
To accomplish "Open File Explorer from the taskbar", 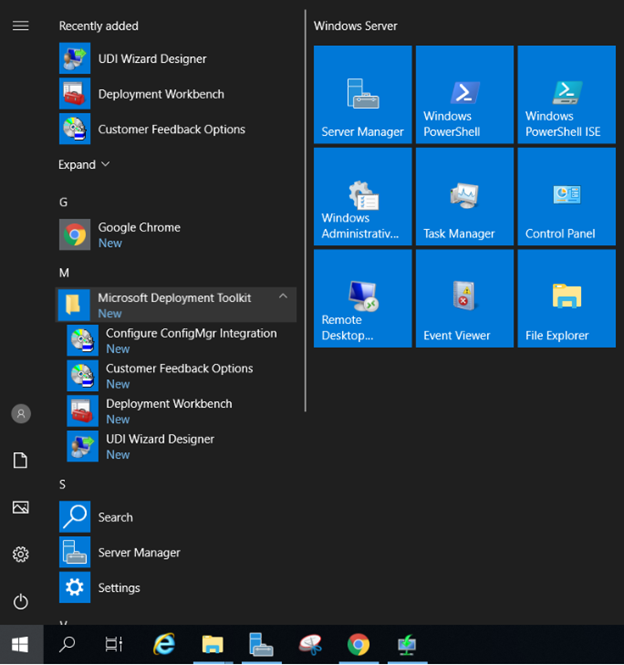I will click(213, 645).
